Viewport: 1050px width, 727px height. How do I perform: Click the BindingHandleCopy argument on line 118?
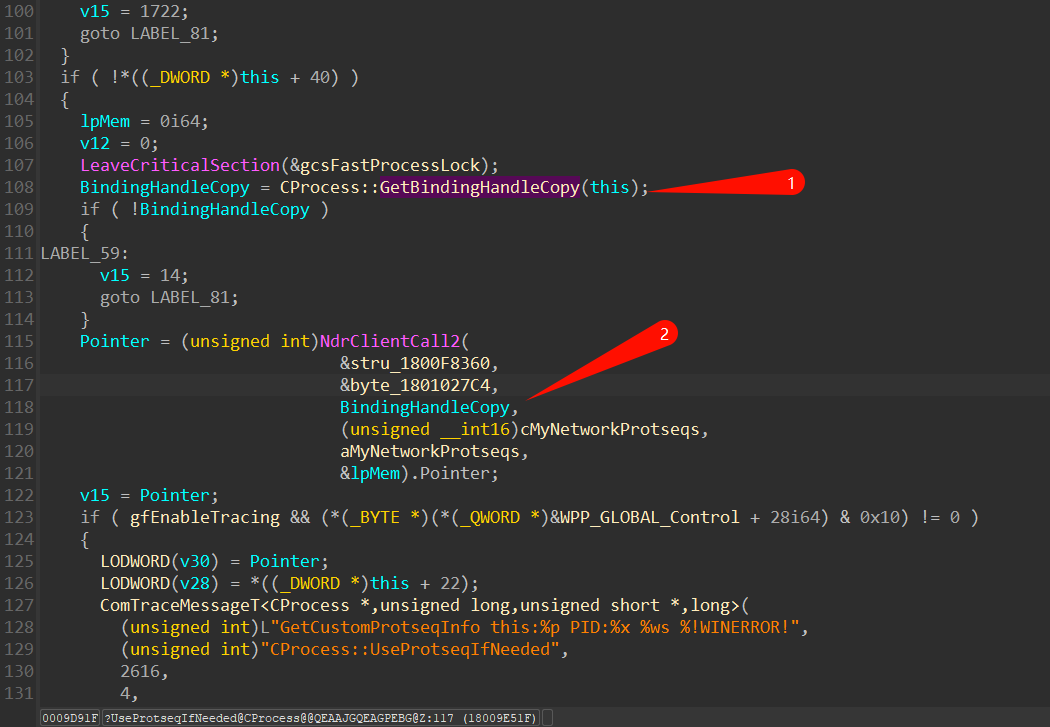point(425,407)
